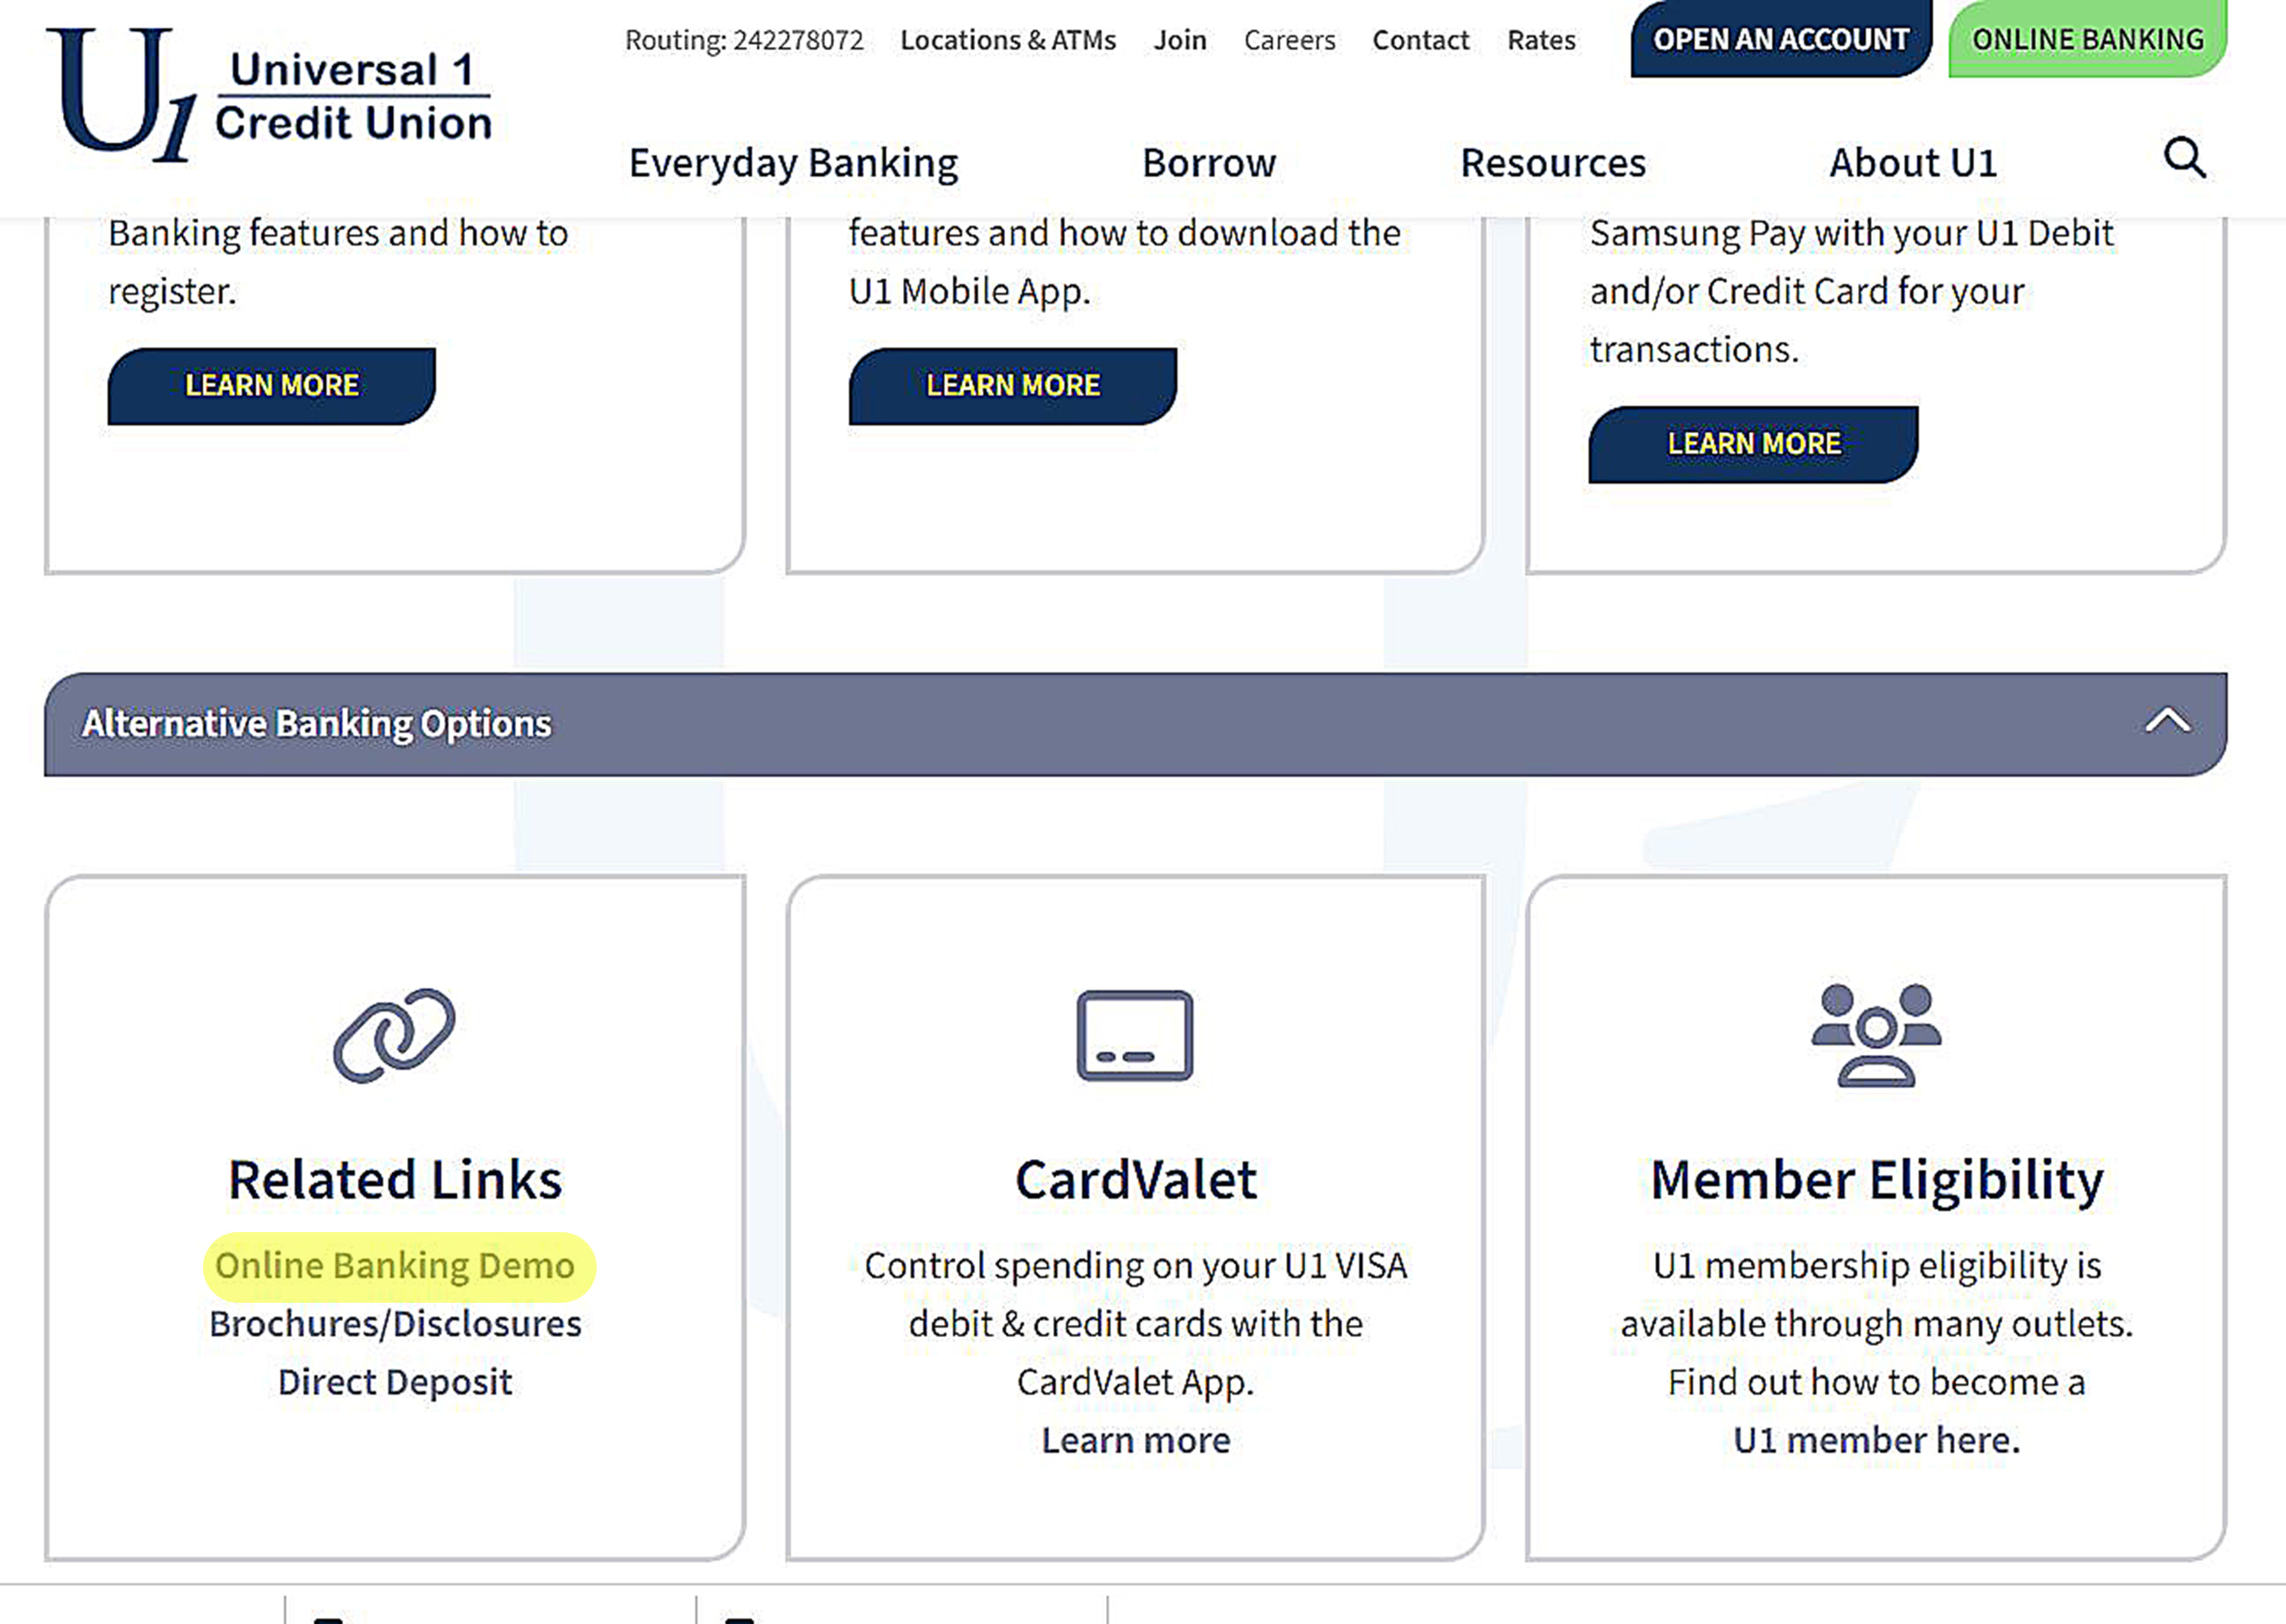Click the Member Eligibility heading
Screen dimensions: 2286x1624
pyautogui.click(x=1877, y=1180)
